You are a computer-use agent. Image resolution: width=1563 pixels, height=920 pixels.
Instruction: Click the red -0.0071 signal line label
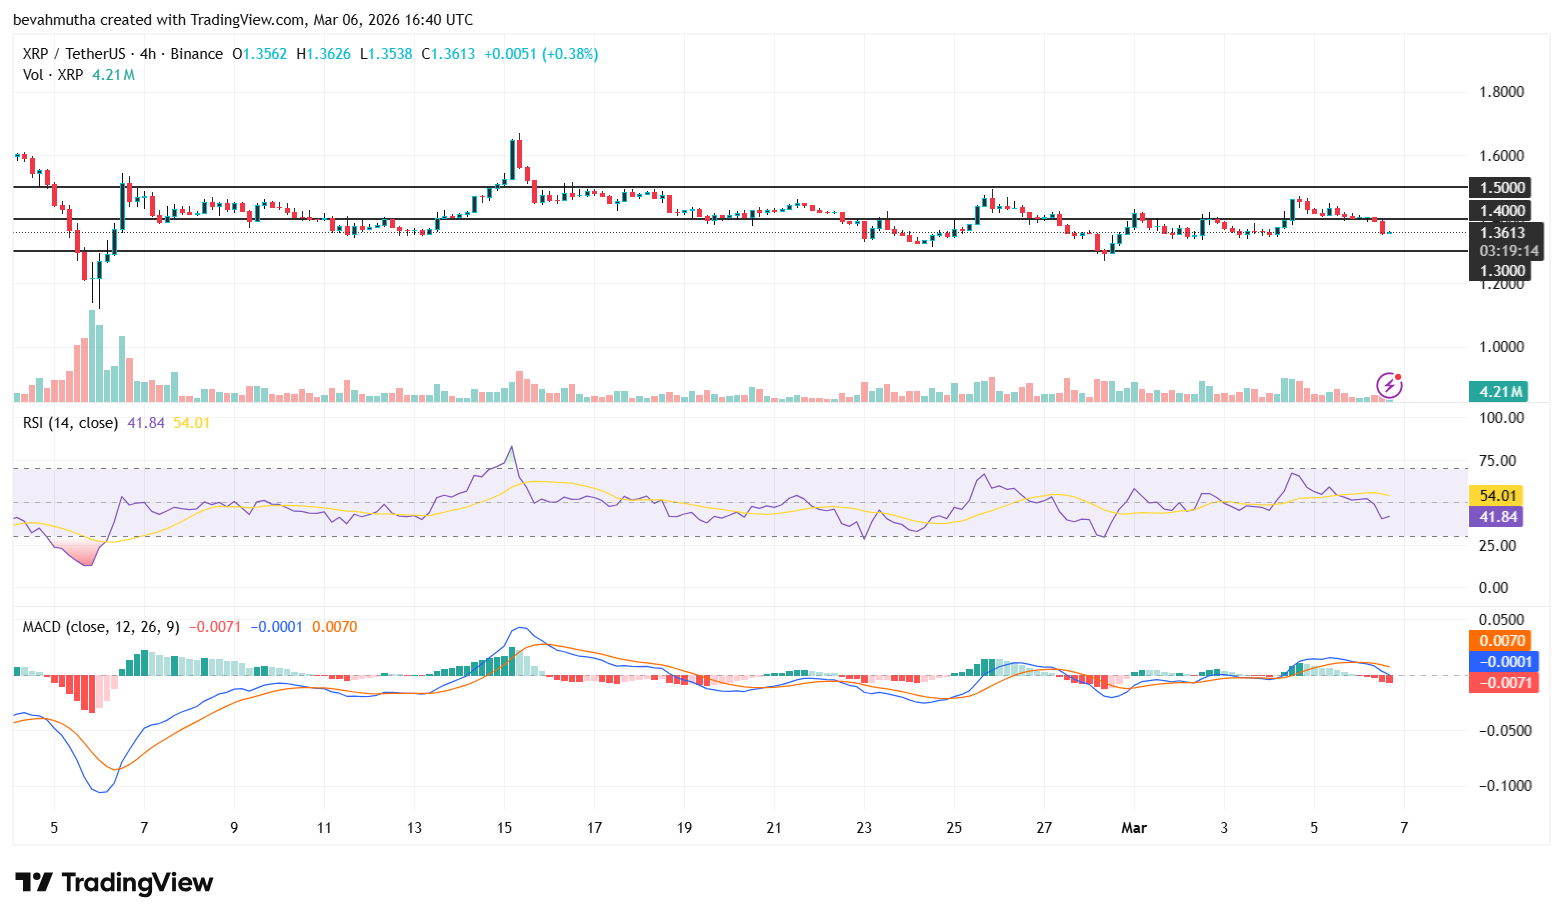click(1502, 682)
